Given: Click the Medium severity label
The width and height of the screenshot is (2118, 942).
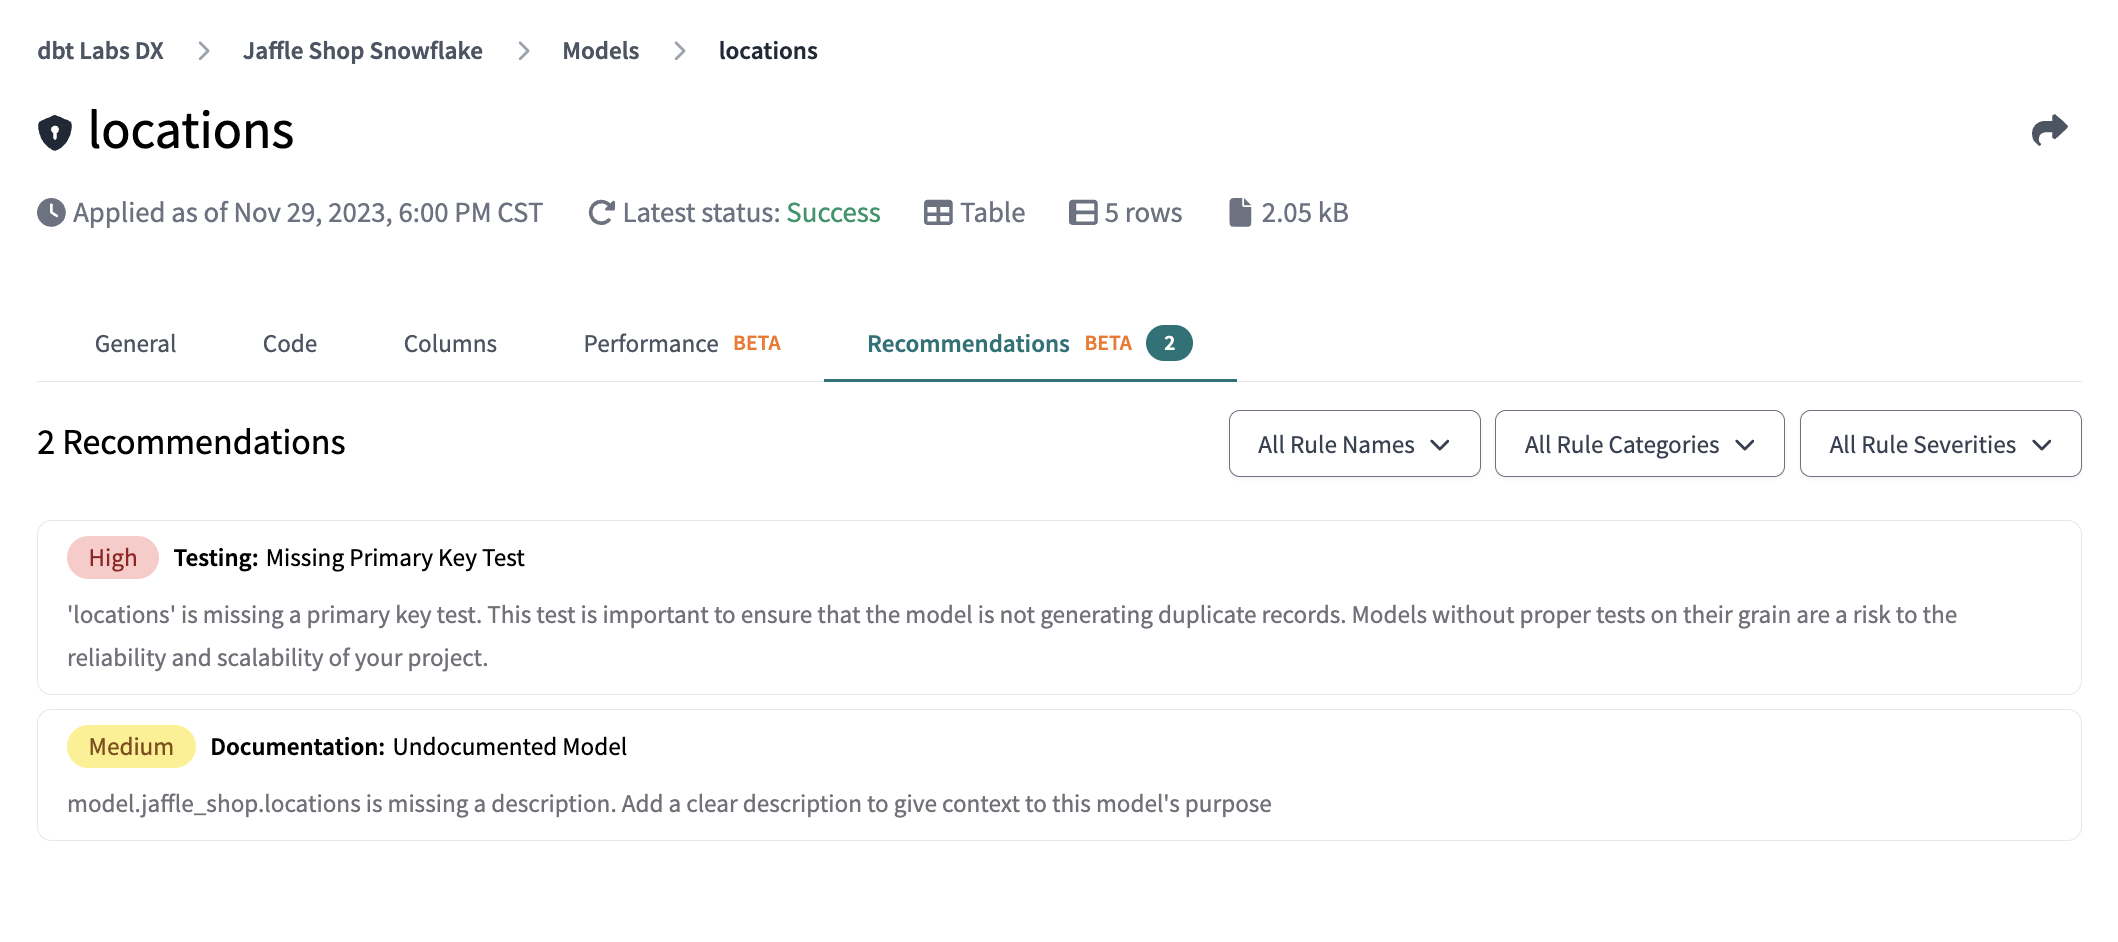Looking at the screenshot, I should coord(131,747).
